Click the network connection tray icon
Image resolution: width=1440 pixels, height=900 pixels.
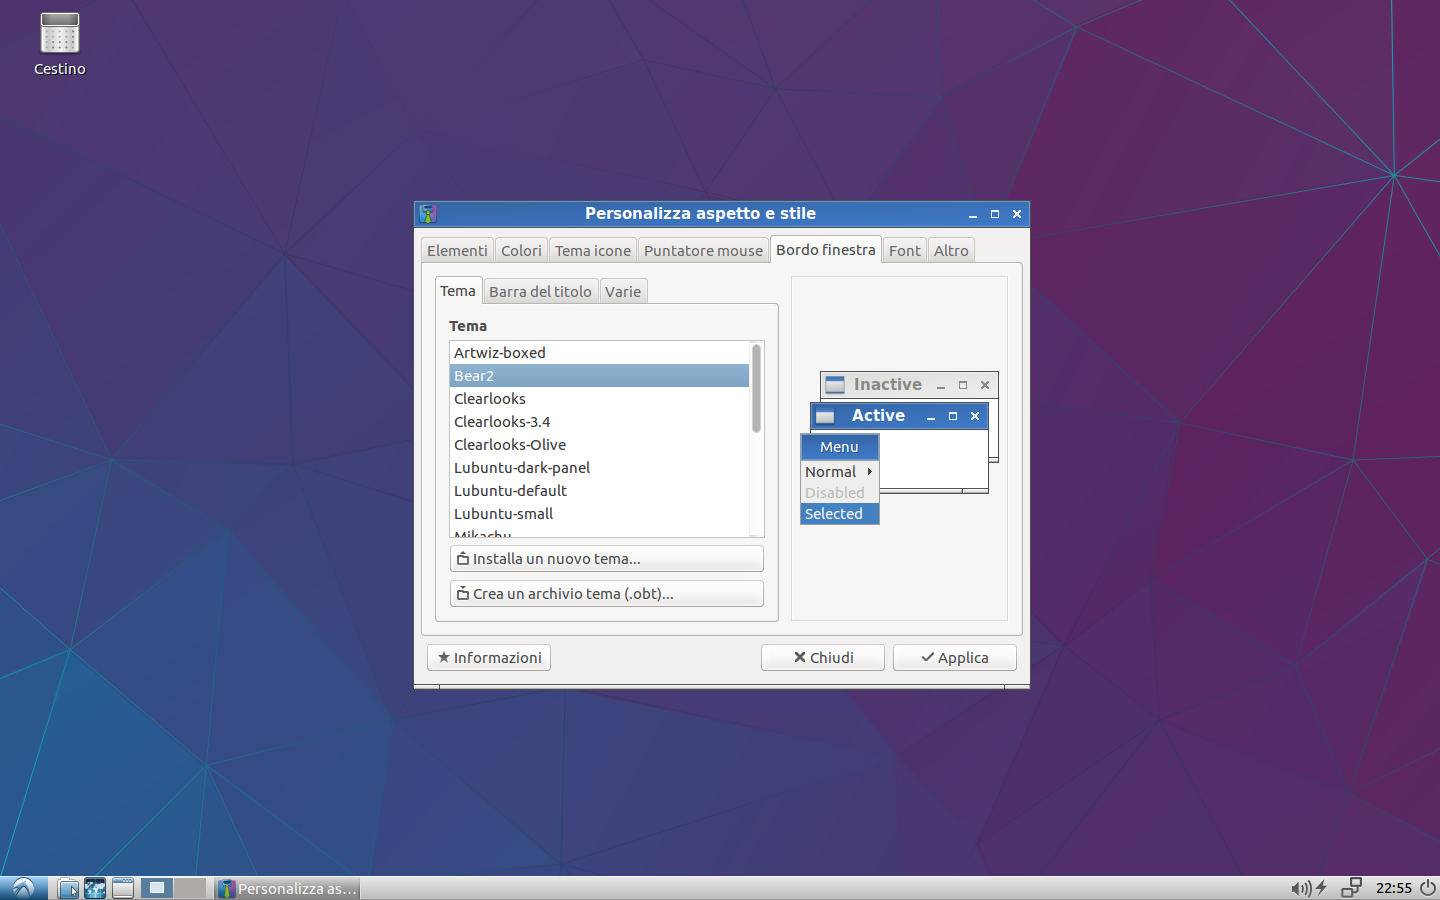coord(1351,888)
